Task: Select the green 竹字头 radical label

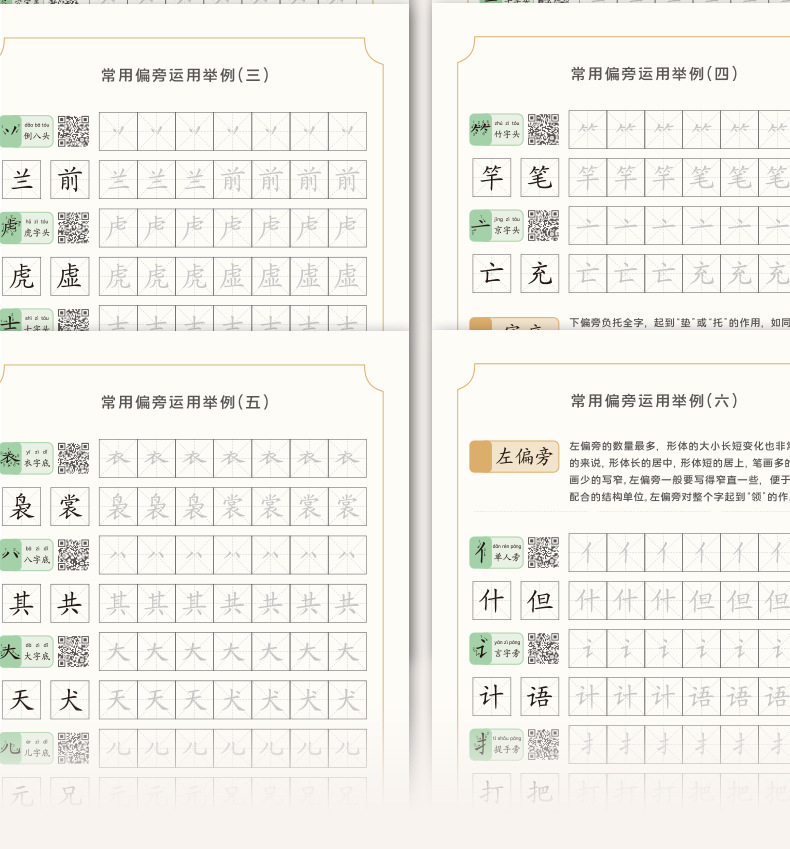Action: click(x=496, y=129)
